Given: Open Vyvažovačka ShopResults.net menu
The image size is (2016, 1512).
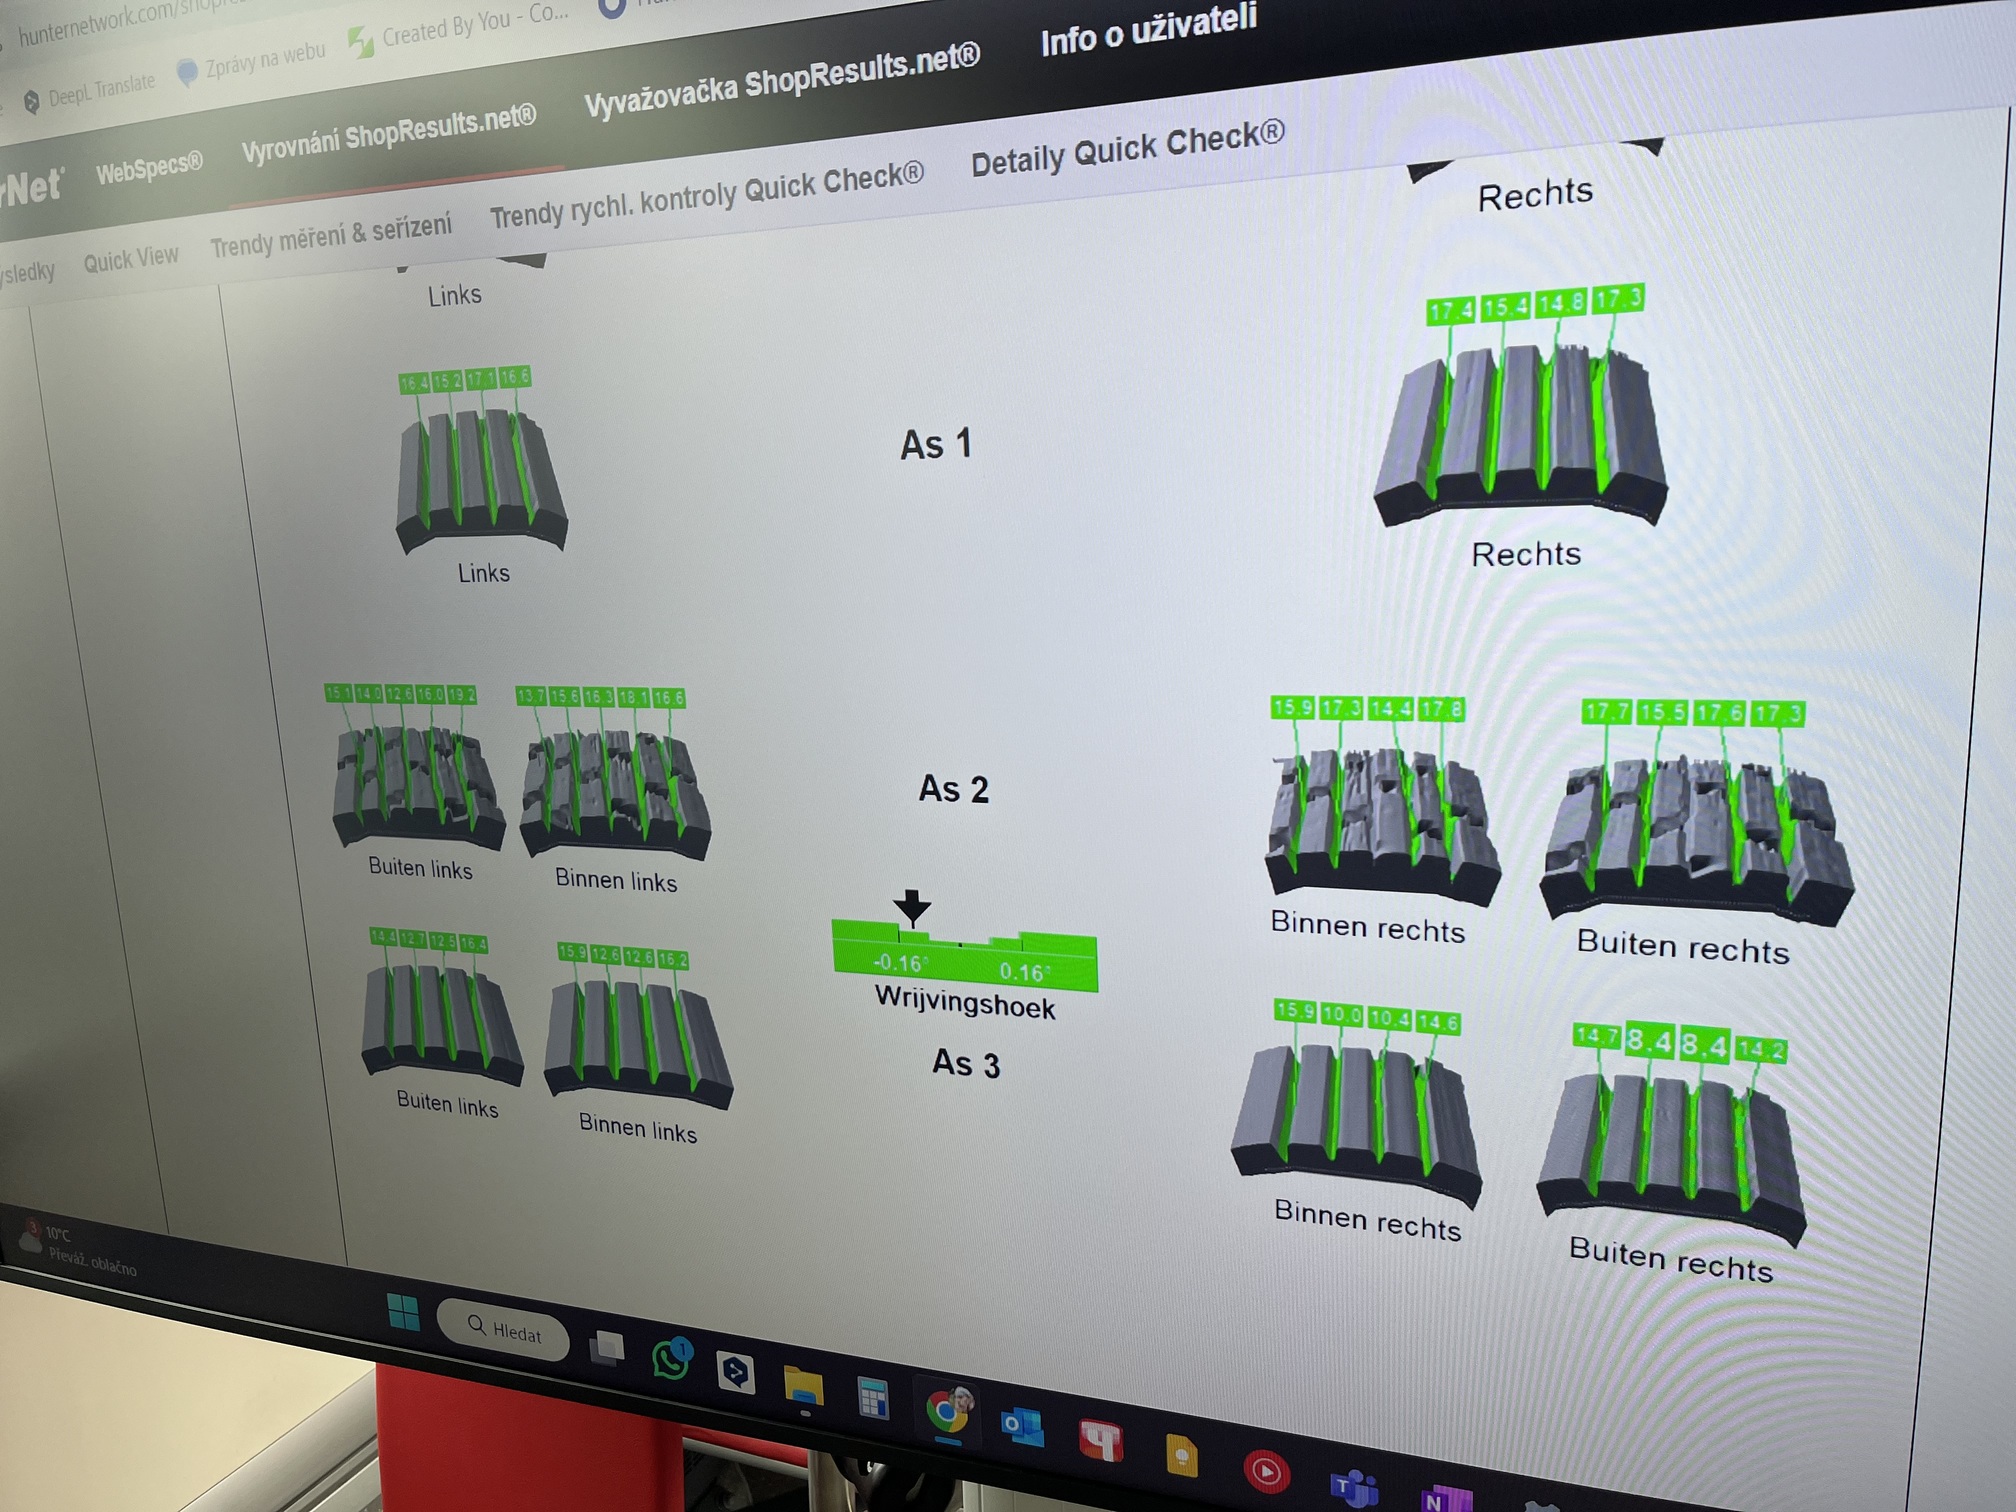Looking at the screenshot, I should click(x=781, y=82).
